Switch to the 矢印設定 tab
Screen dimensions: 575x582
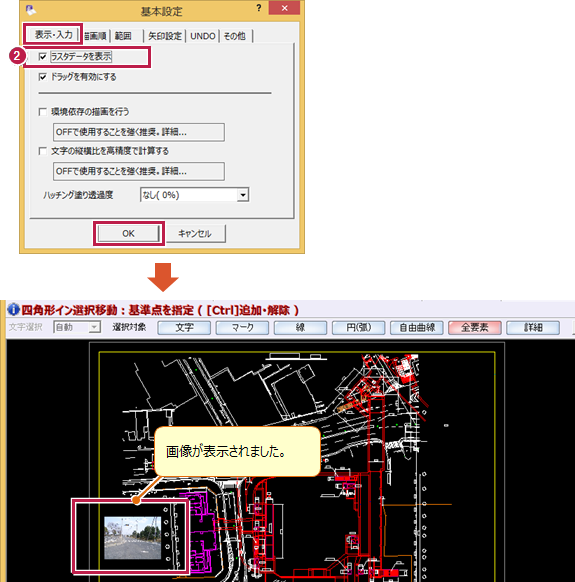[164, 36]
